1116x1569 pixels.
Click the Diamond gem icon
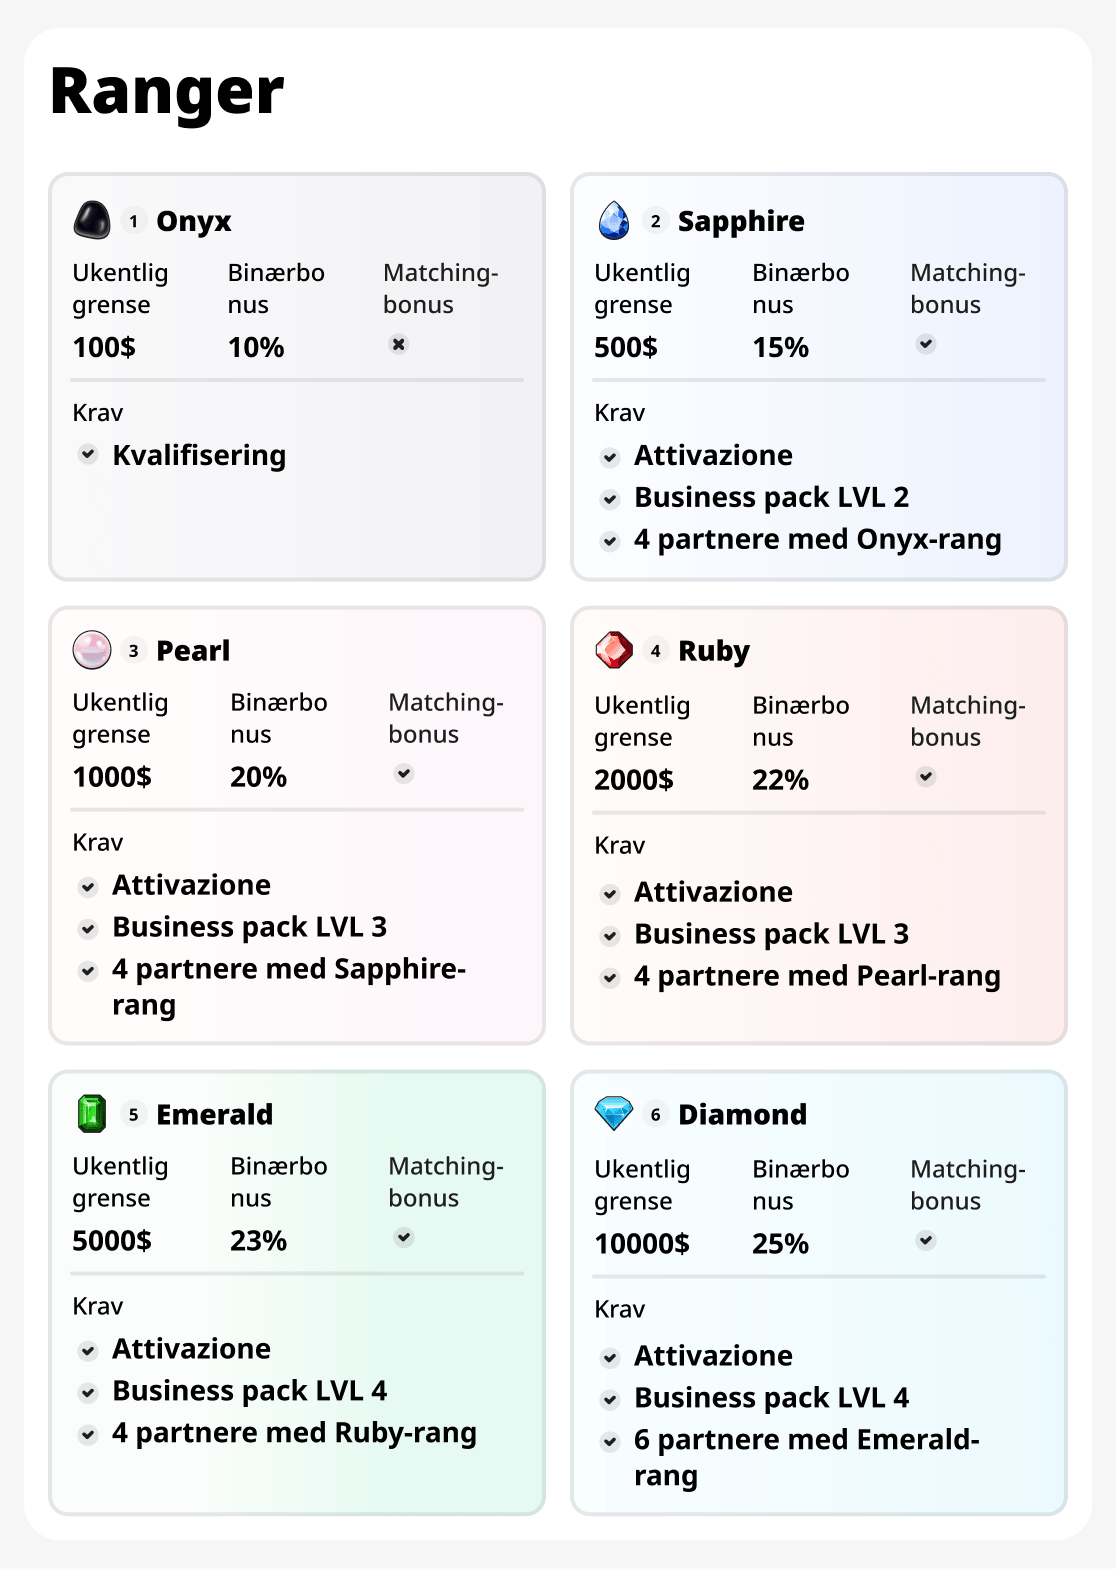pyautogui.click(x=614, y=1113)
